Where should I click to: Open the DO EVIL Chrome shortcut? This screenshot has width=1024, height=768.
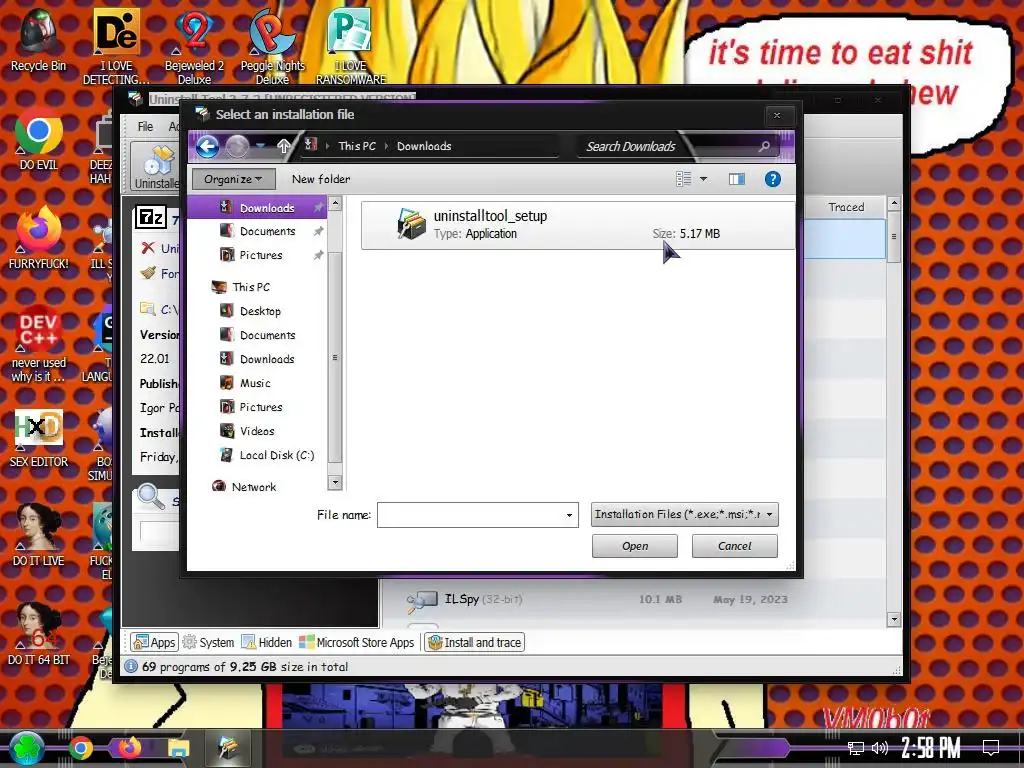point(38,140)
